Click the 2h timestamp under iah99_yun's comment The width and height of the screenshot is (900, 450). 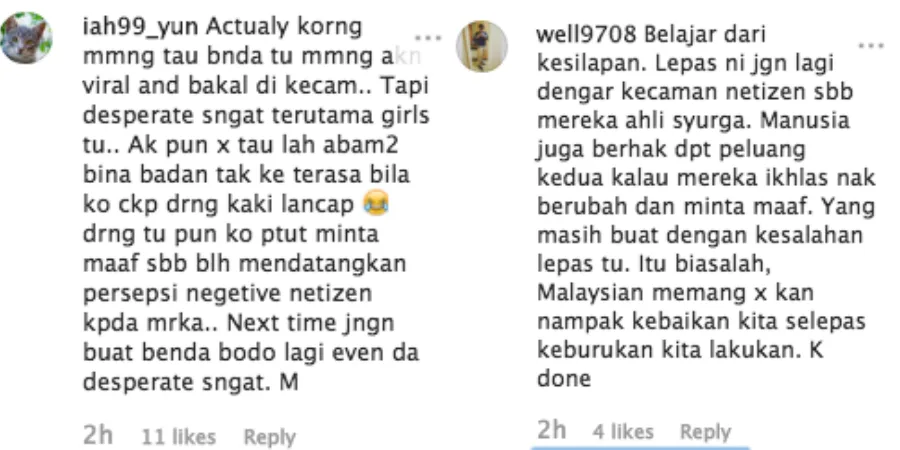98,436
